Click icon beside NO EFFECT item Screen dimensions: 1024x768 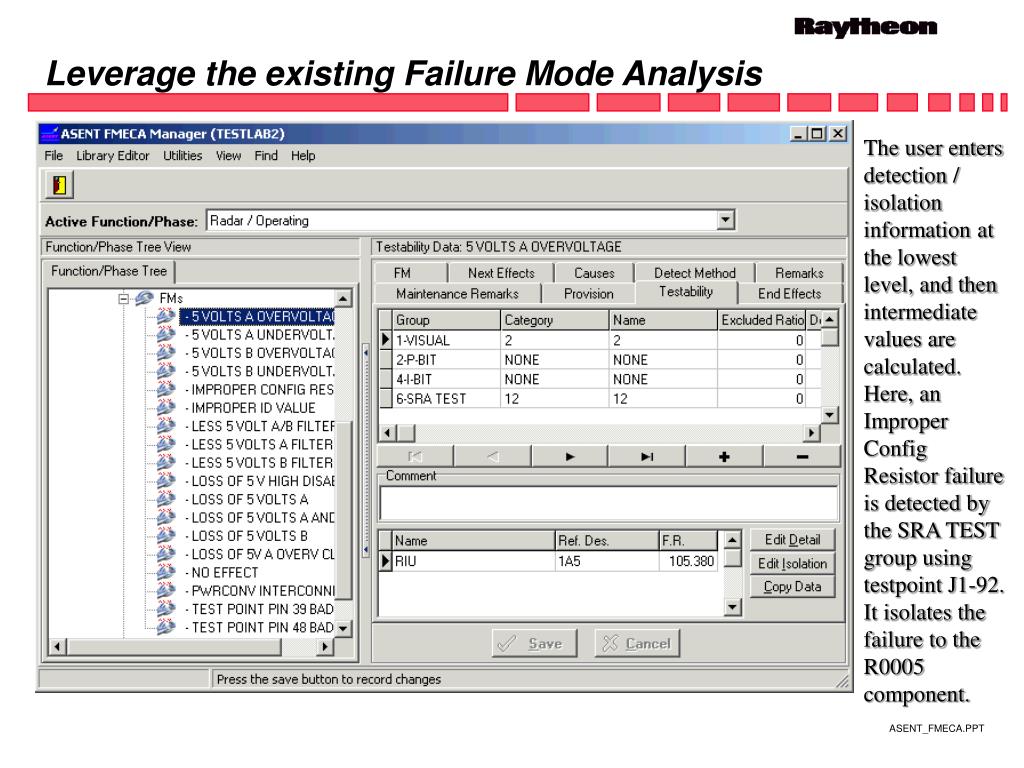167,572
